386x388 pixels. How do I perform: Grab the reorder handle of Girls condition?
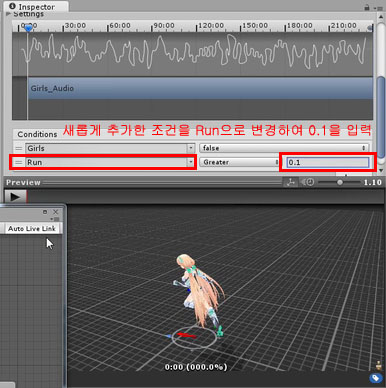[x=19, y=148]
